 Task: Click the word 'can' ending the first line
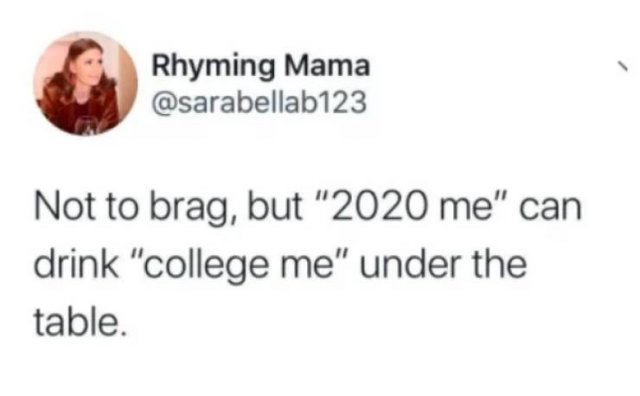[x=551, y=209]
